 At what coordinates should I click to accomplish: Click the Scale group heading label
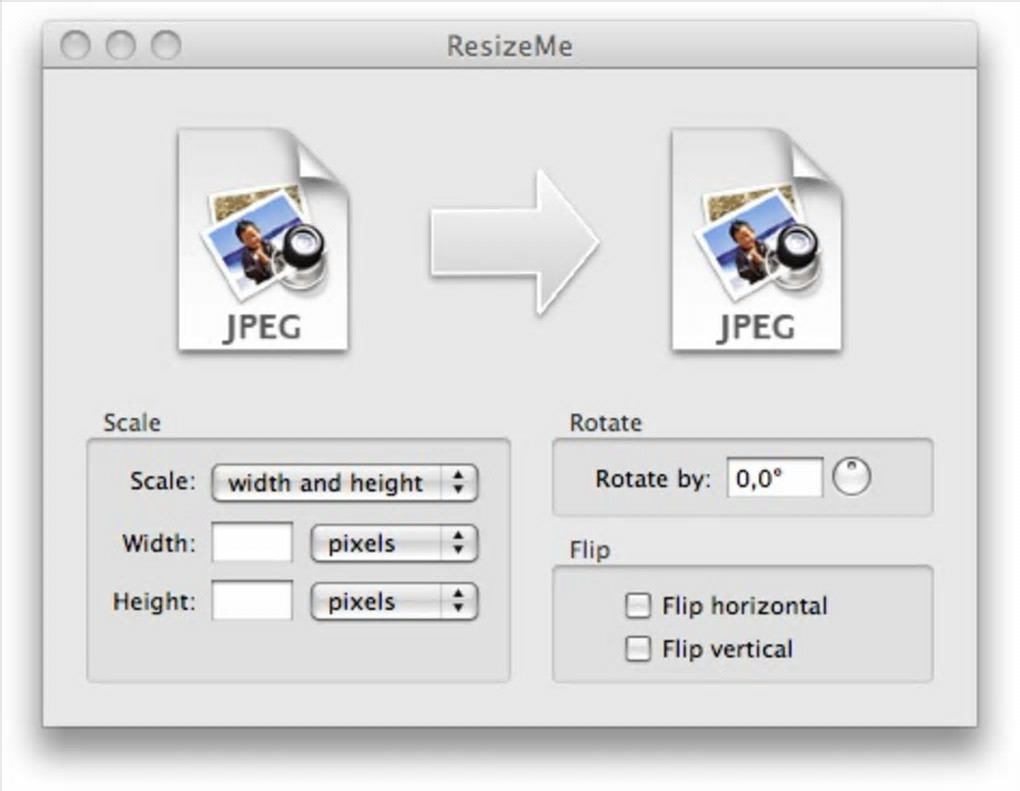tap(131, 422)
